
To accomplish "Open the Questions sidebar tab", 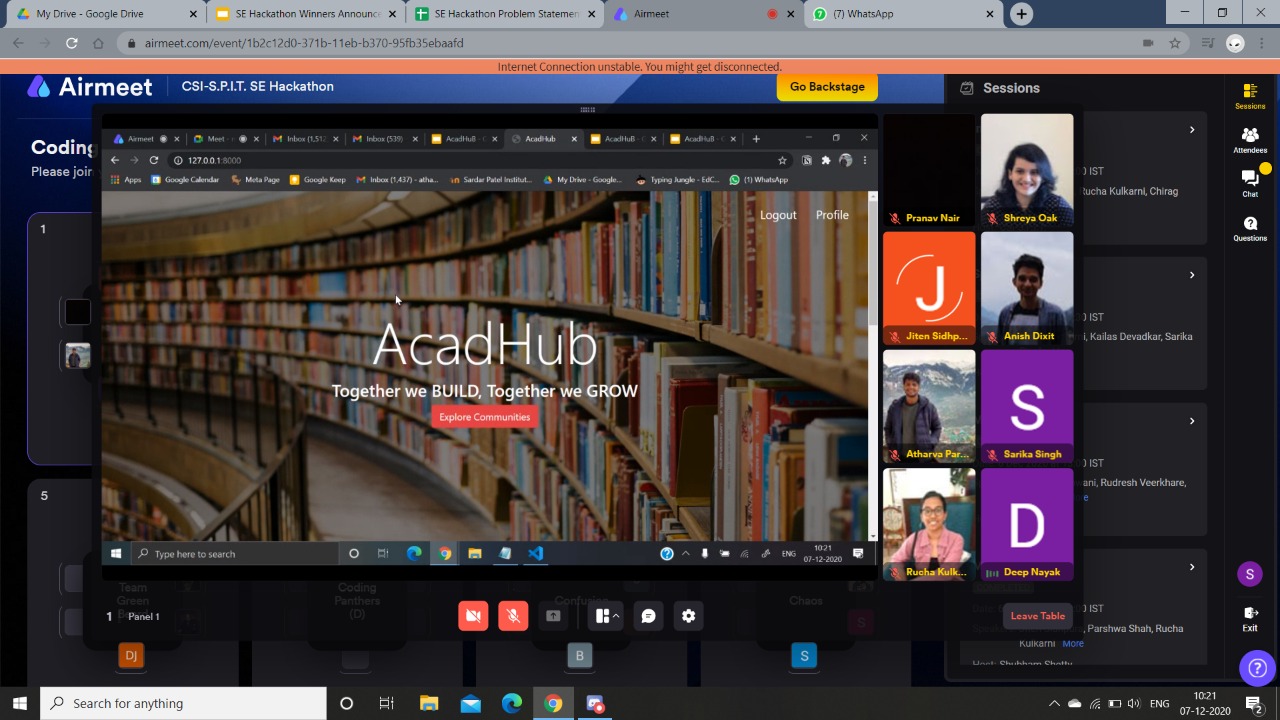I will [x=1250, y=227].
